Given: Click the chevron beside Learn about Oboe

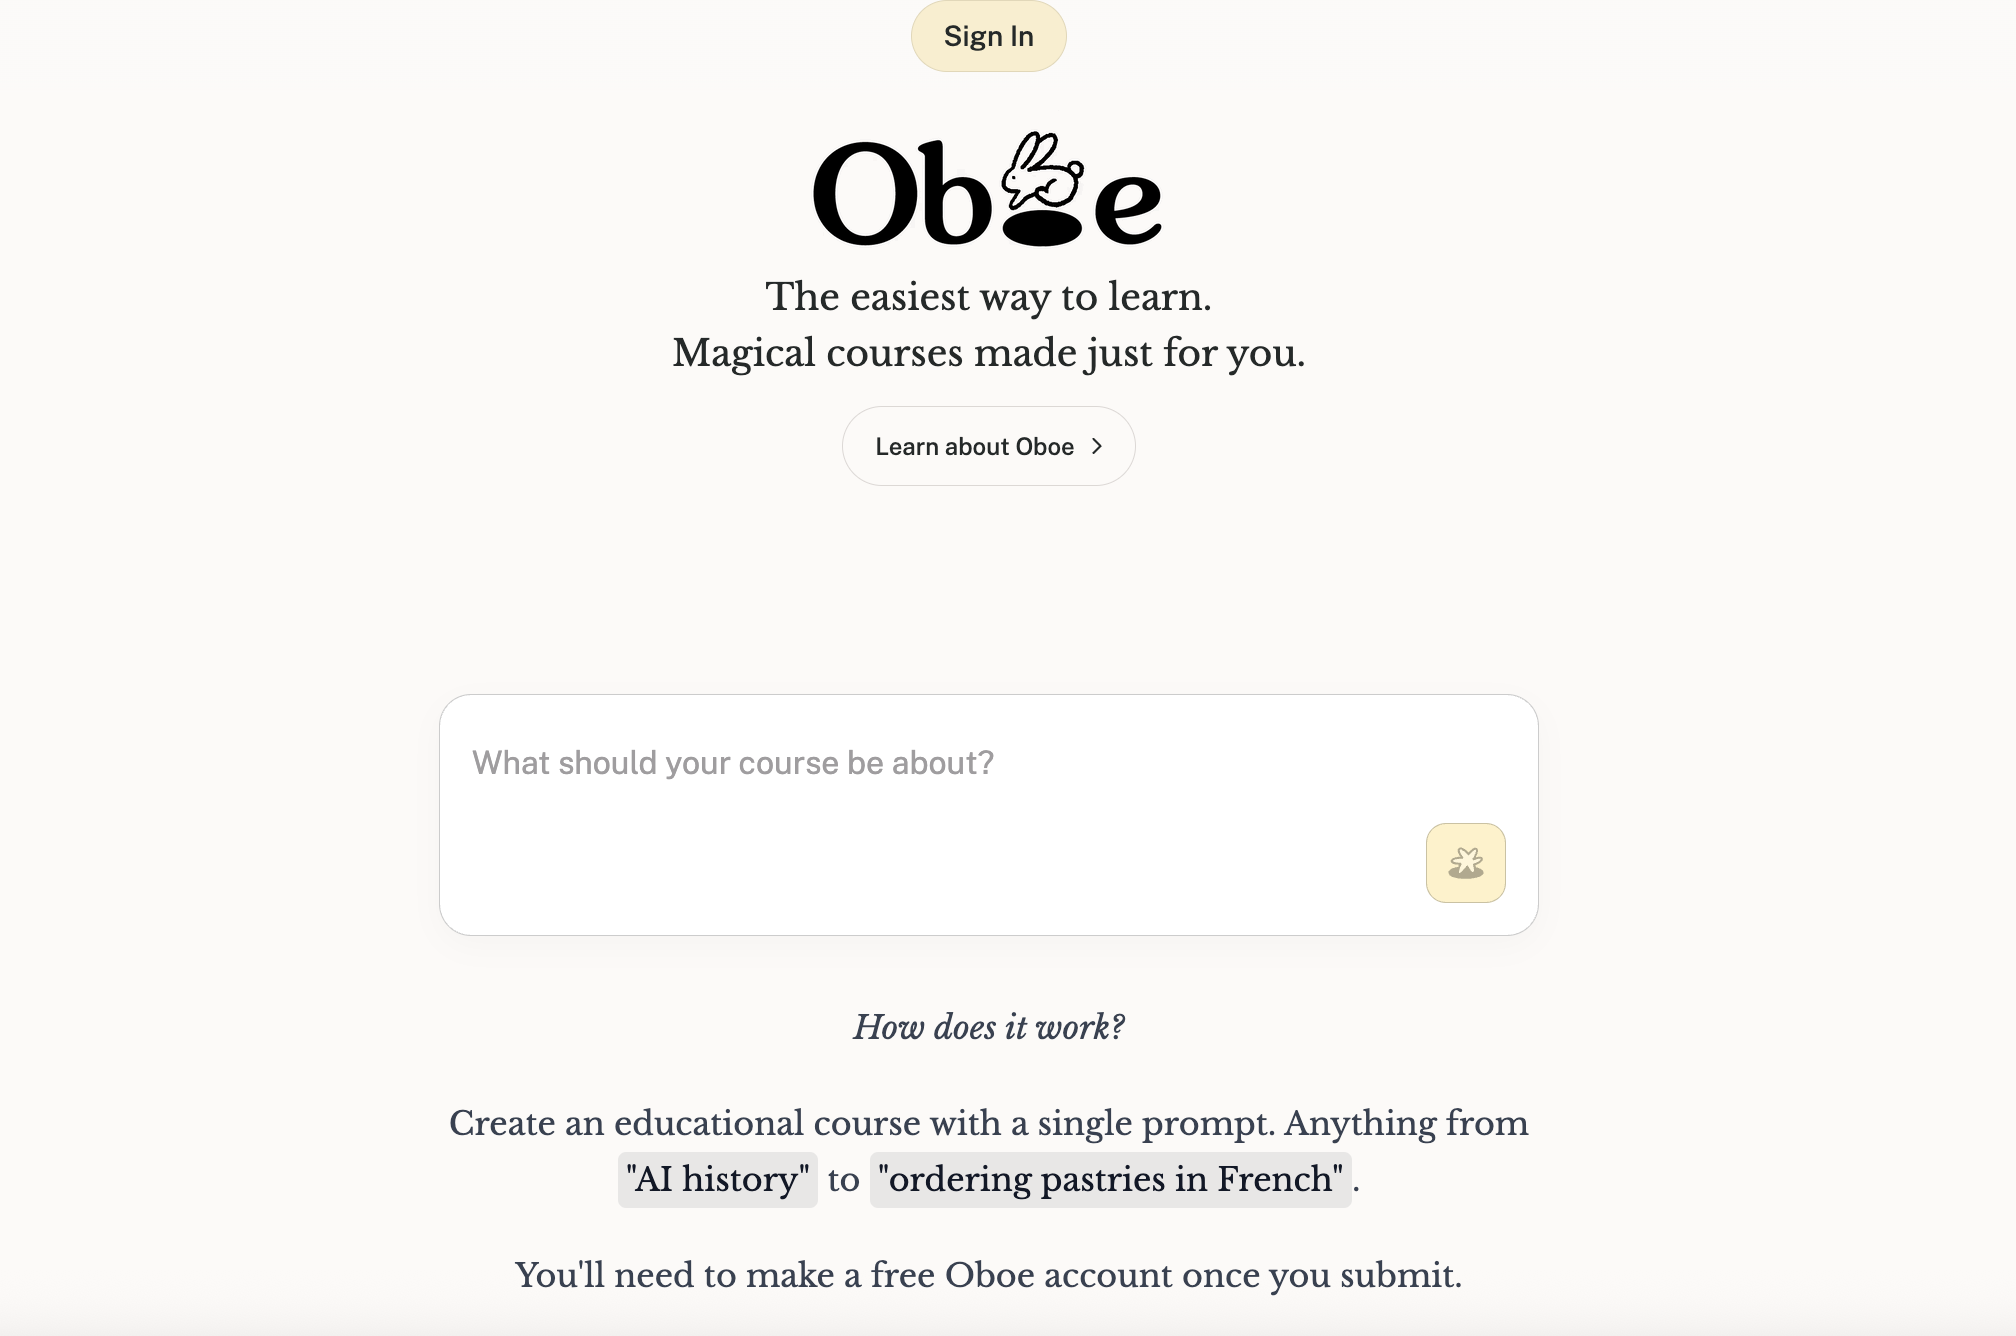Looking at the screenshot, I should 1097,446.
